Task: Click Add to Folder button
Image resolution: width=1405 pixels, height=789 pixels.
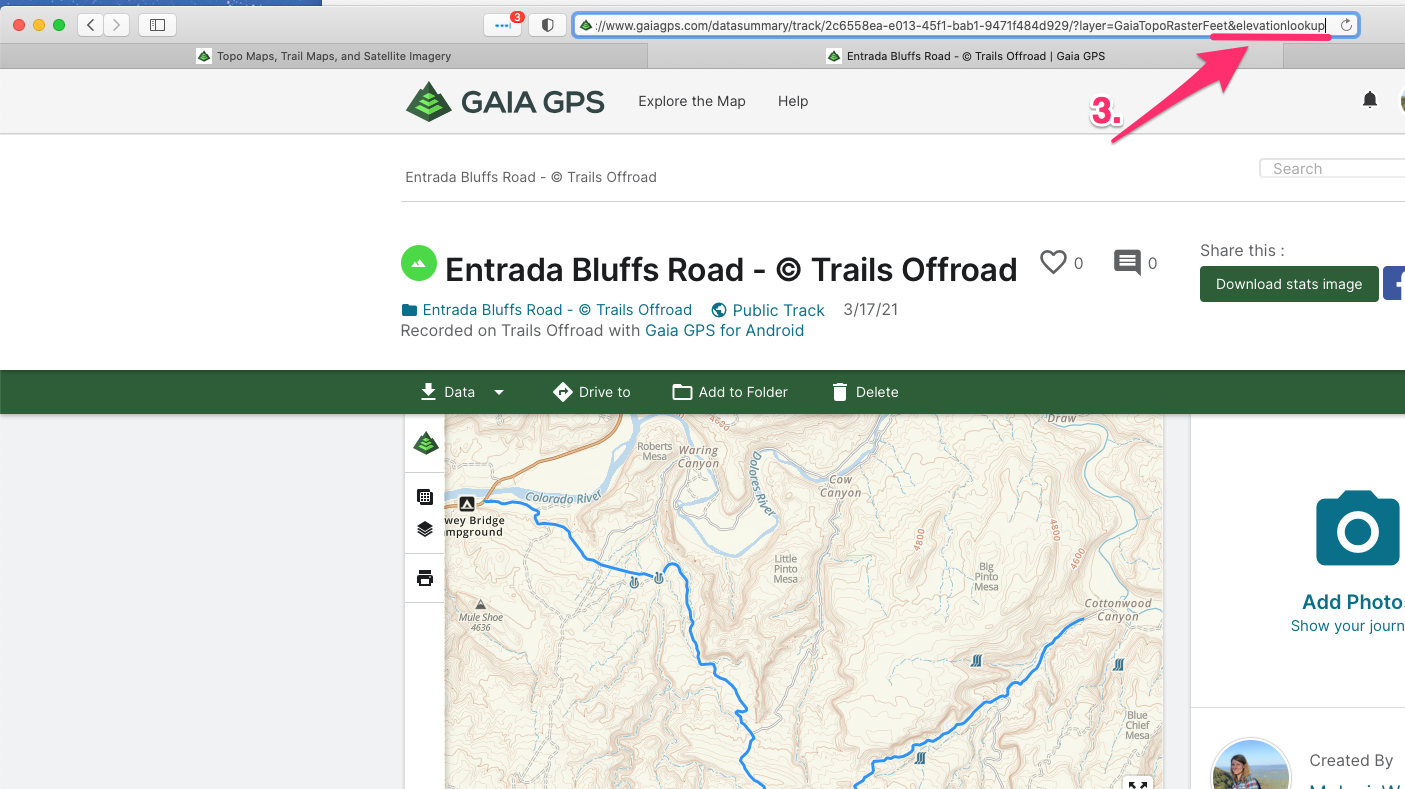Action: click(x=730, y=392)
